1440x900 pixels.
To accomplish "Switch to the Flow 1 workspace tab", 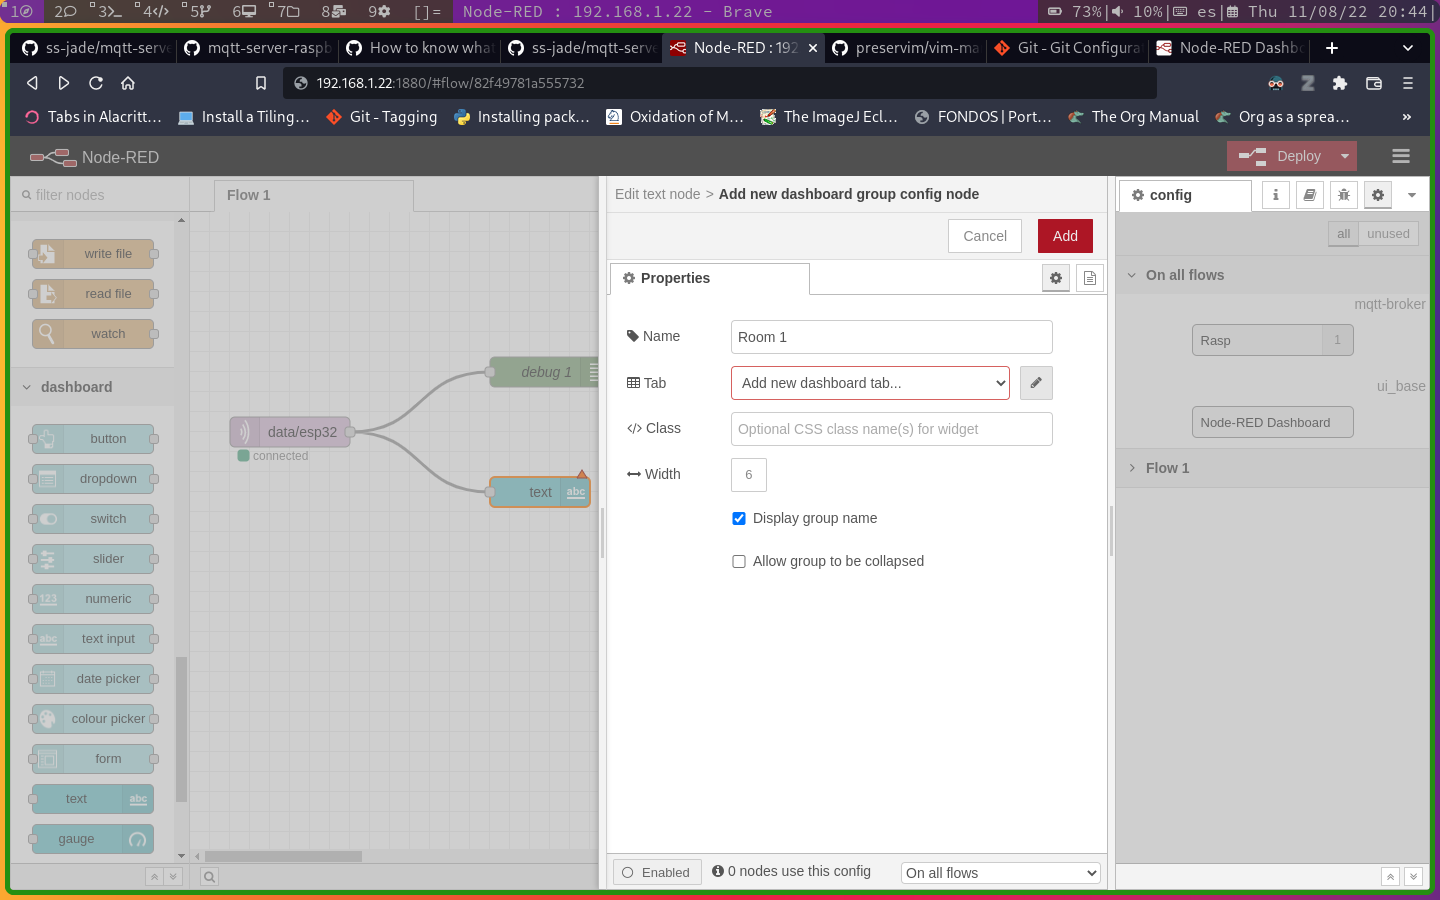I will coord(314,195).
